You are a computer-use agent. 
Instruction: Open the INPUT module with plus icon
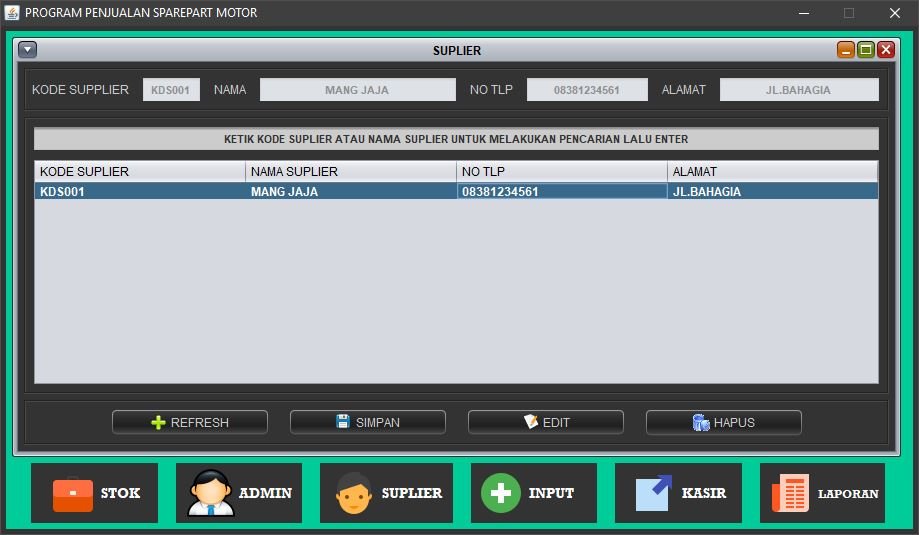[x=533, y=493]
